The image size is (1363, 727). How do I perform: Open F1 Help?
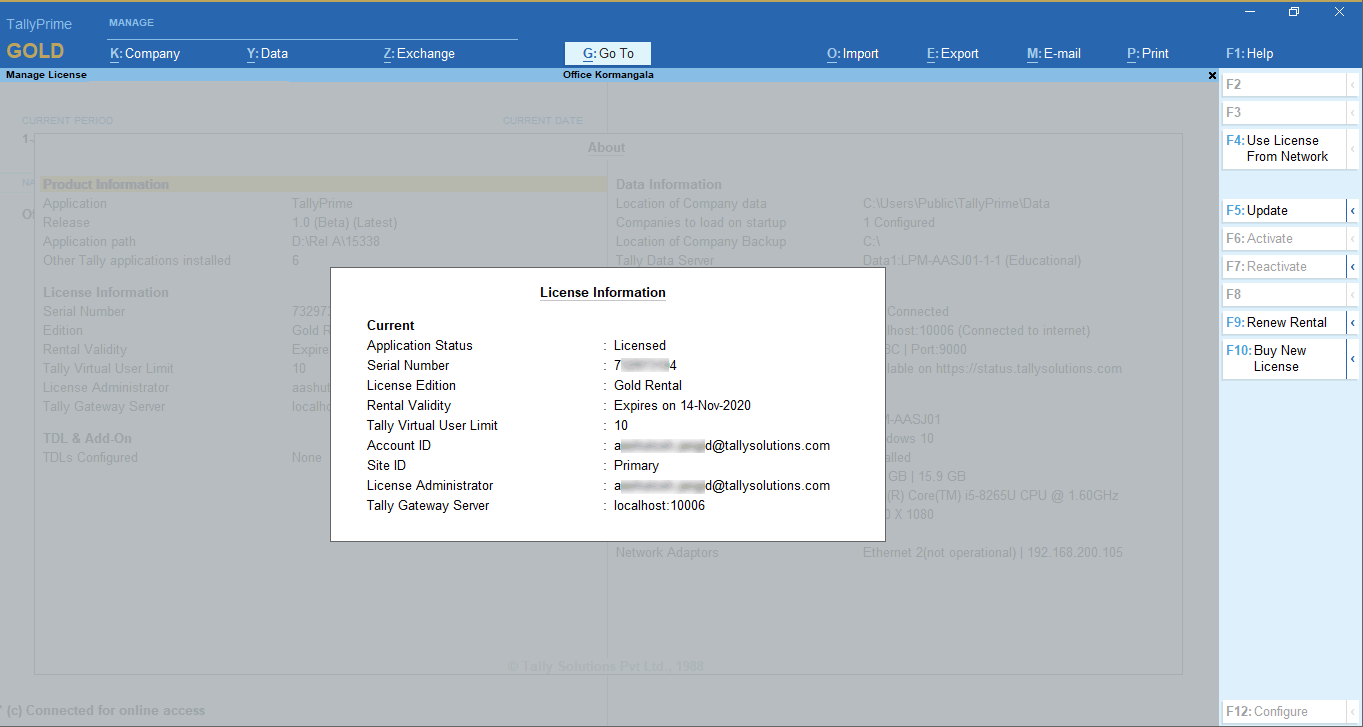(x=1249, y=54)
